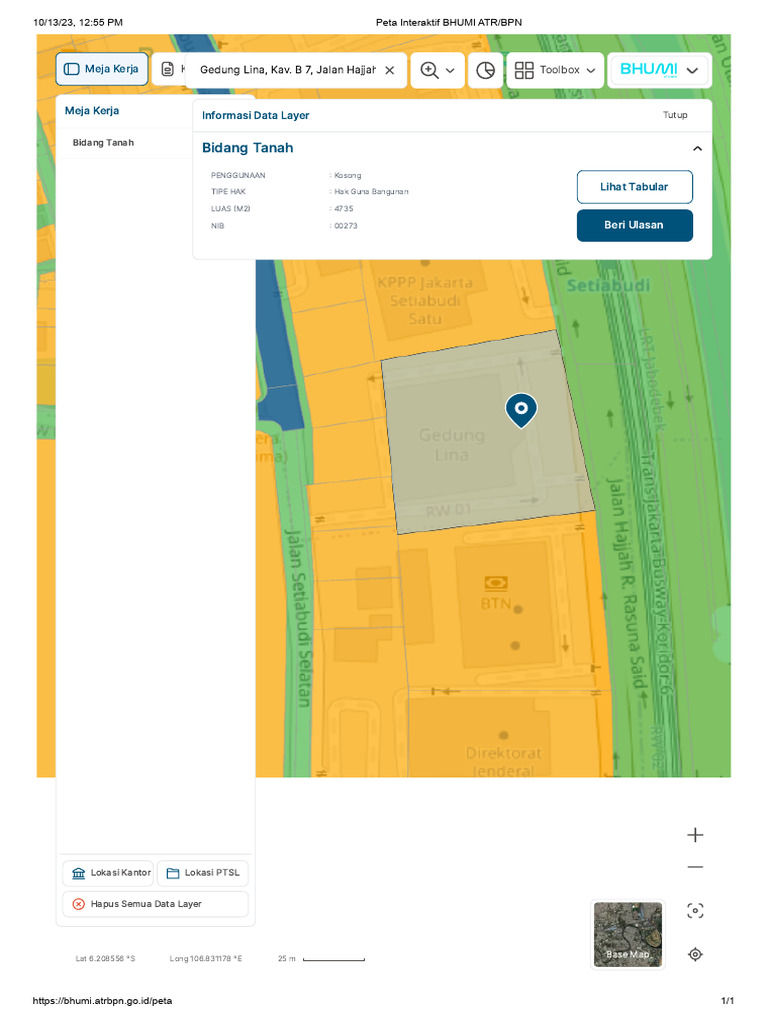Zoom in with the plus icon

695,835
